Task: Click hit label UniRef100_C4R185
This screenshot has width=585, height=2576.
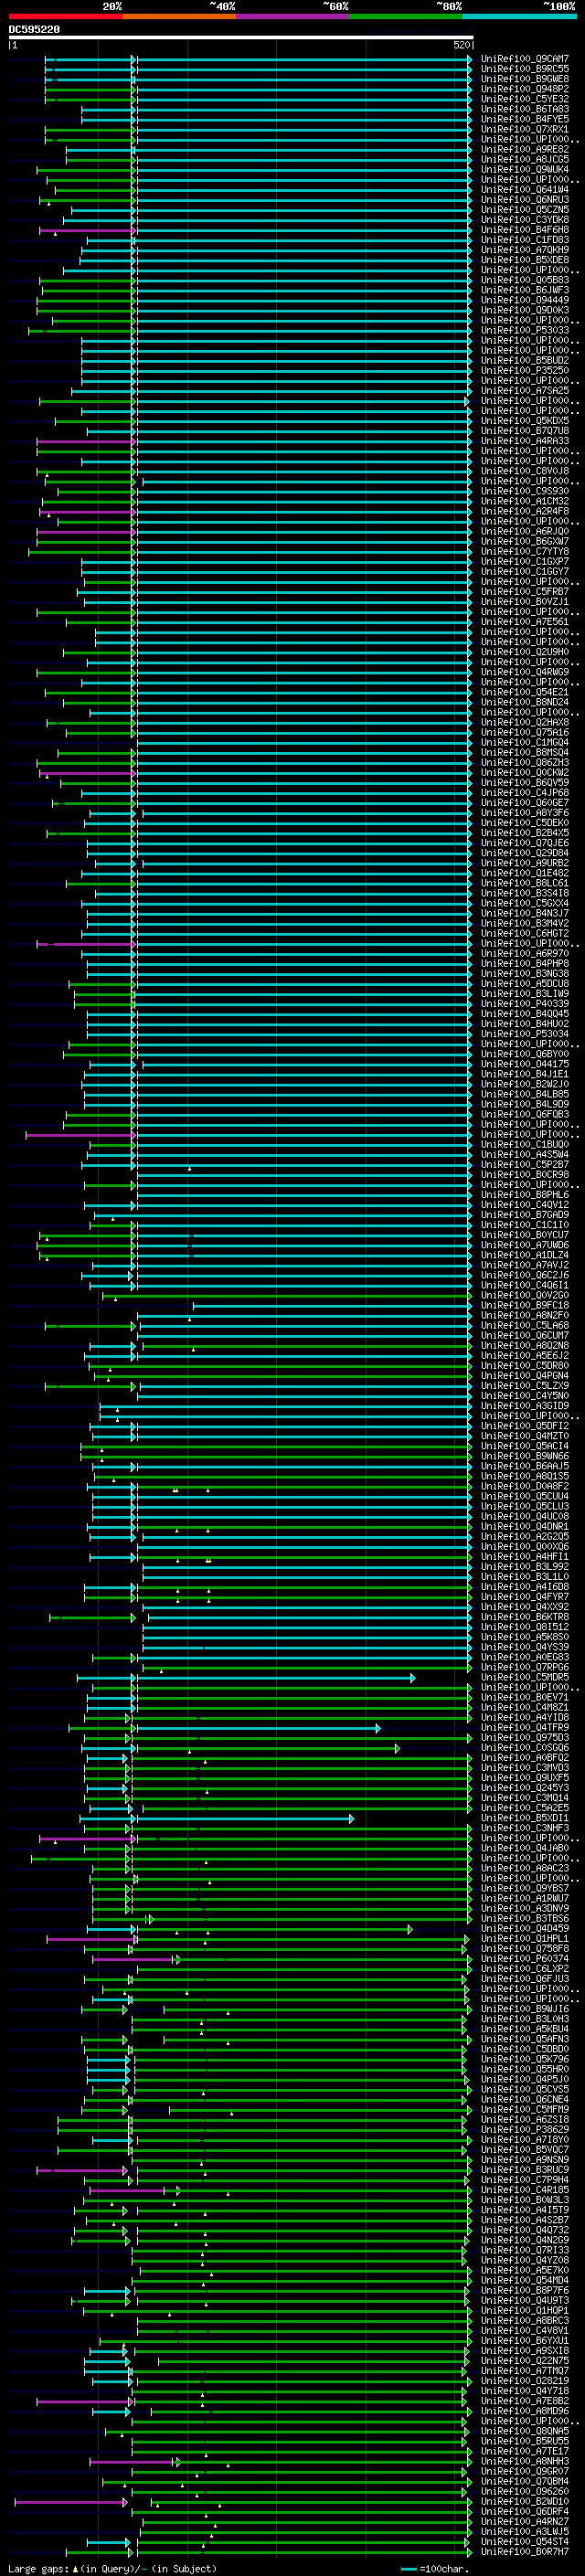Action: (525, 2190)
